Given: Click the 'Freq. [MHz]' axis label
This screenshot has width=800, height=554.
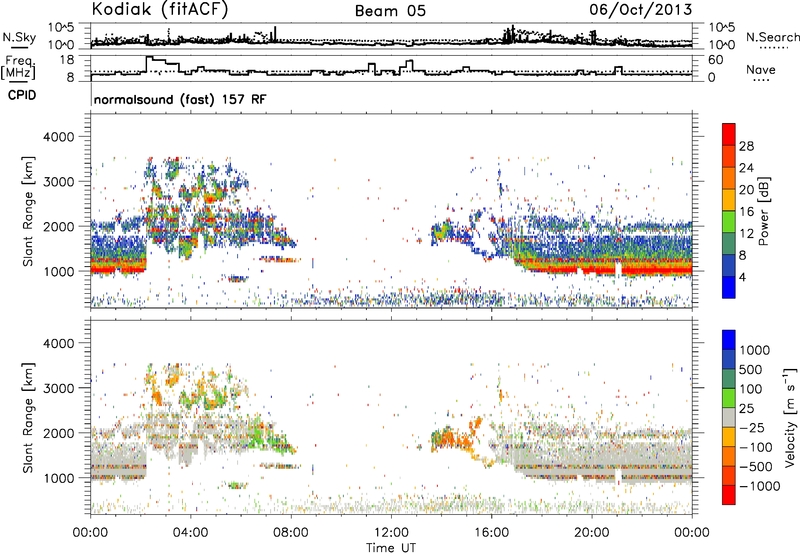Looking at the screenshot, I should [x=18, y=68].
